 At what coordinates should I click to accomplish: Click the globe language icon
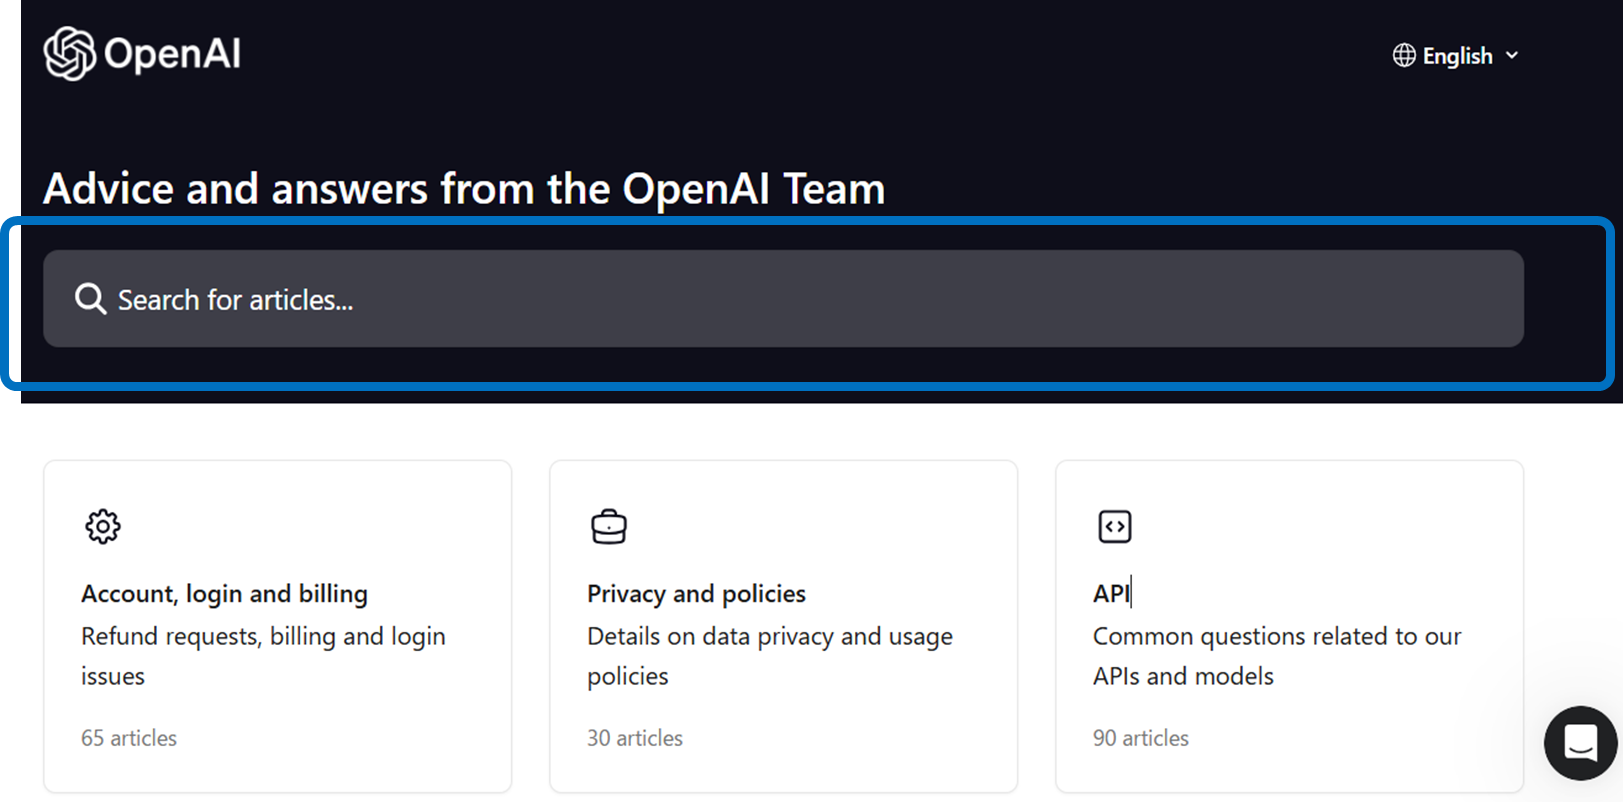(x=1404, y=56)
